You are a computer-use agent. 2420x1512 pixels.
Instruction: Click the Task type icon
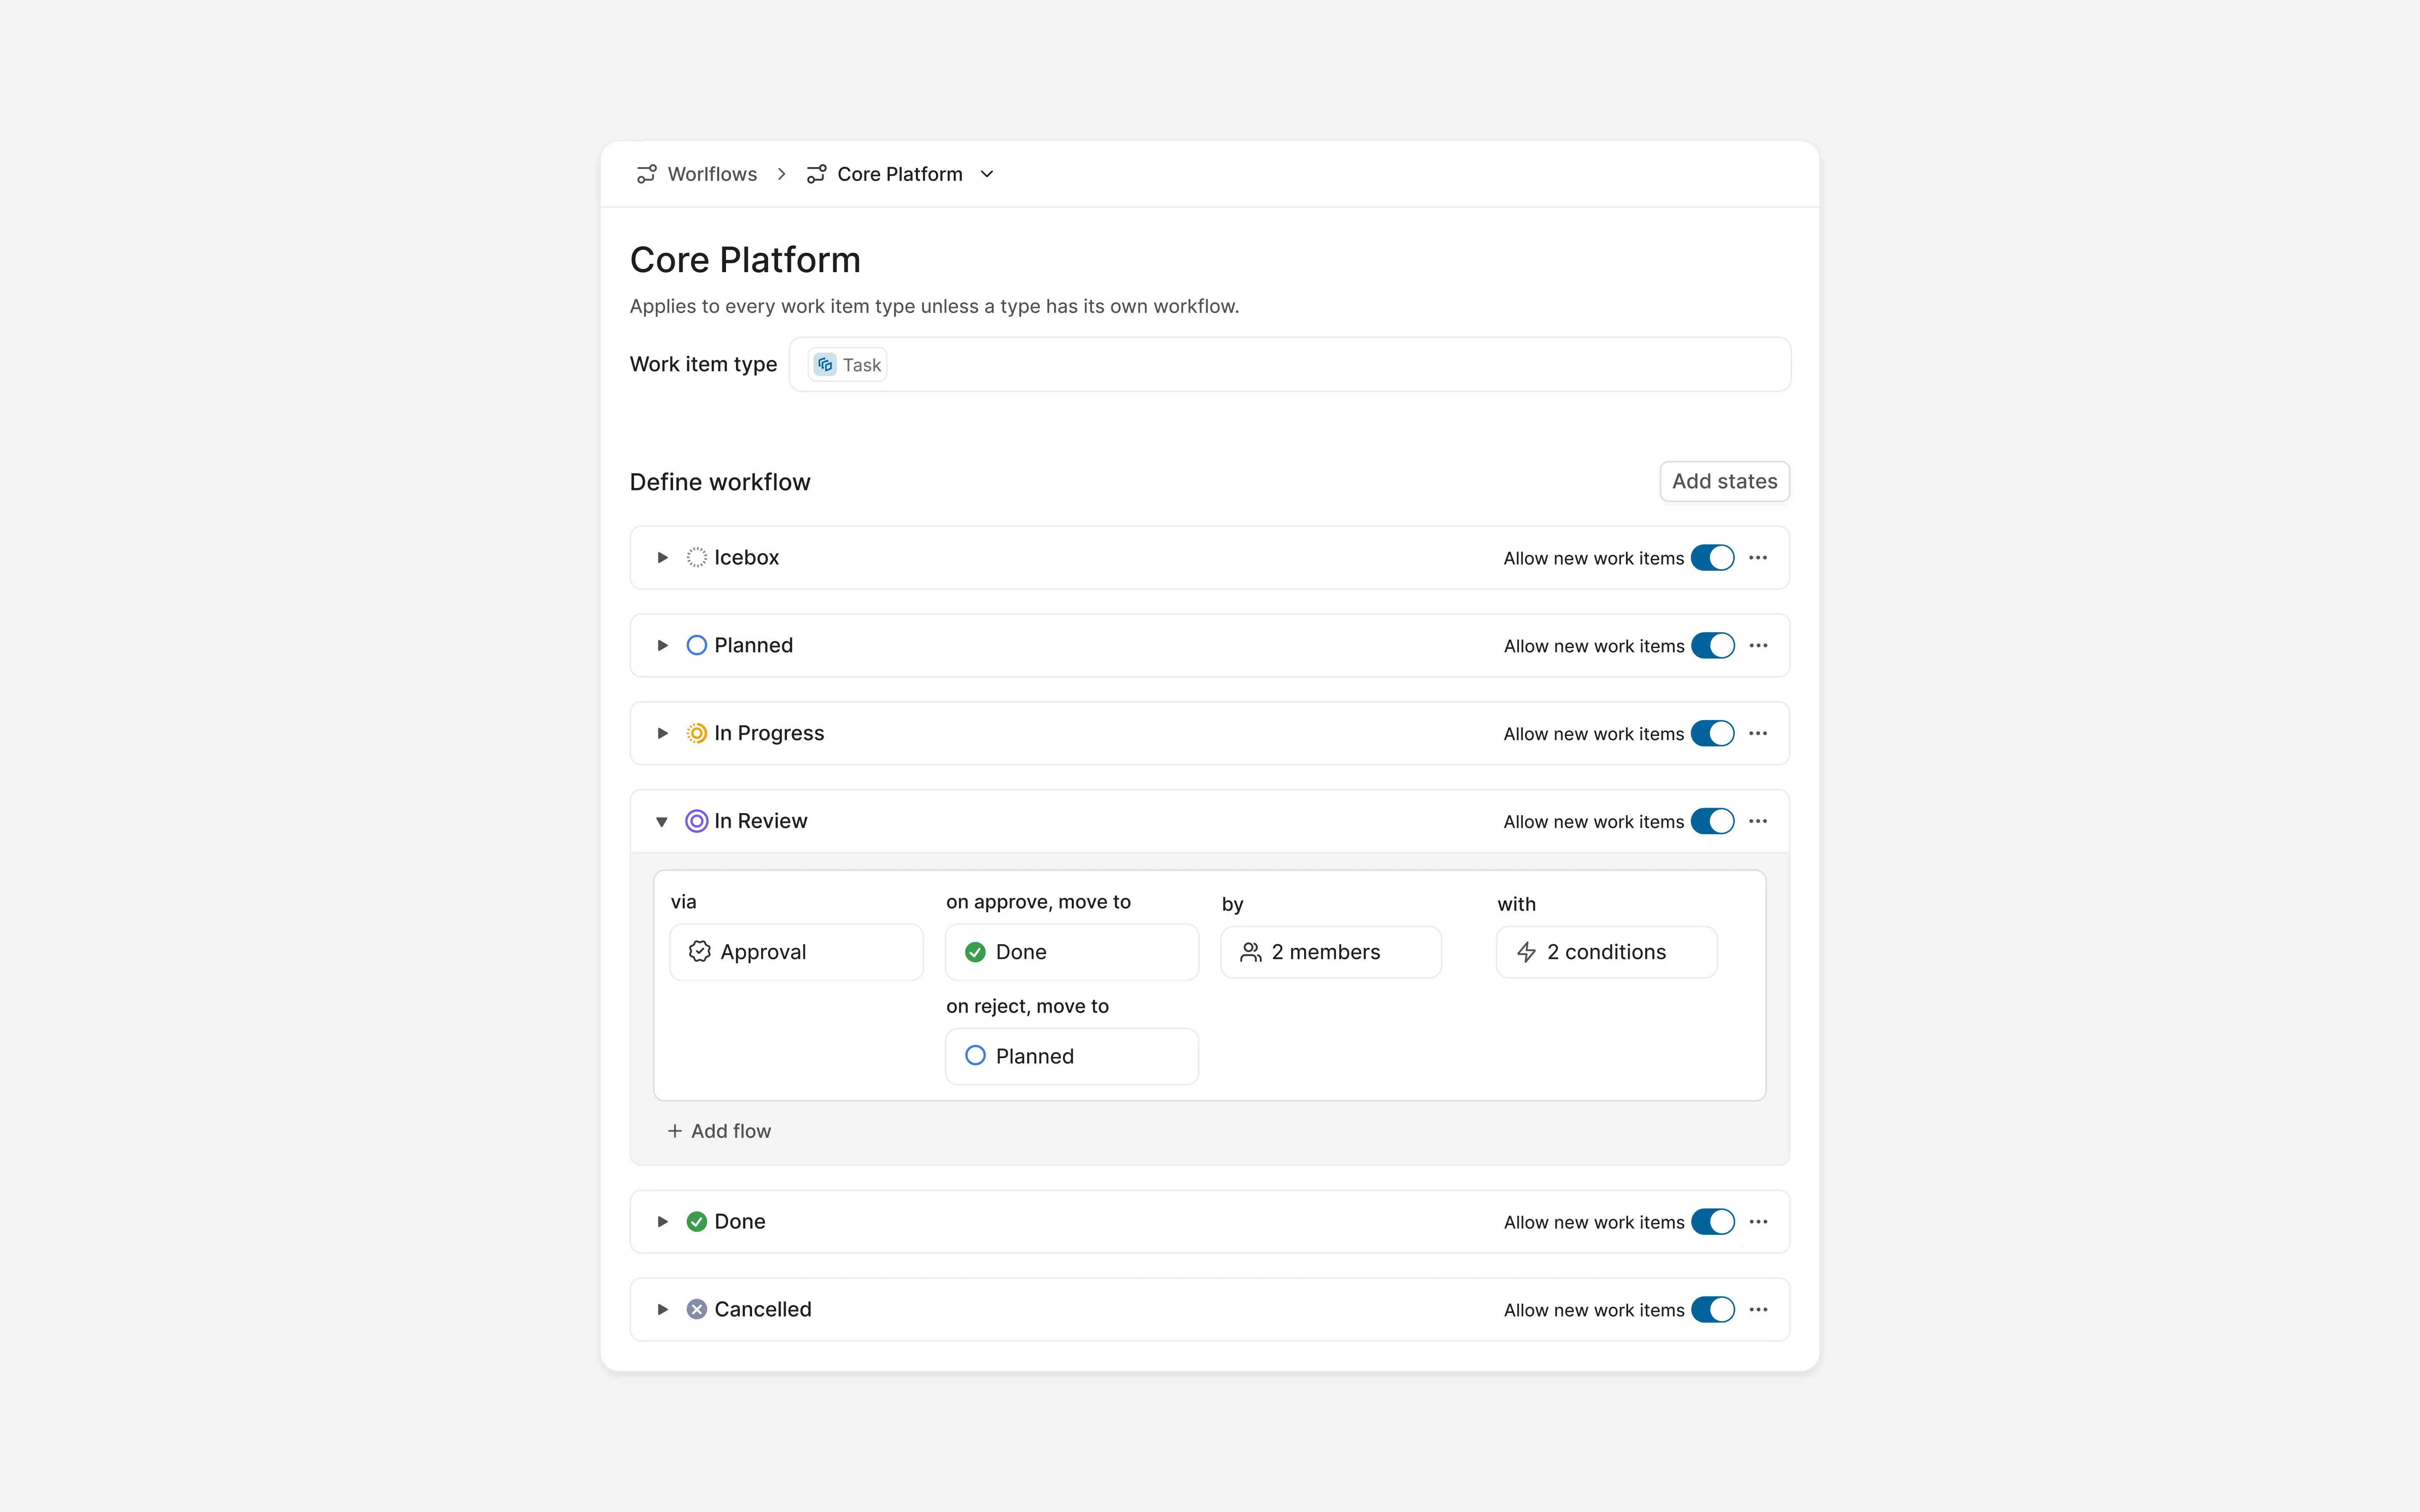tap(825, 365)
